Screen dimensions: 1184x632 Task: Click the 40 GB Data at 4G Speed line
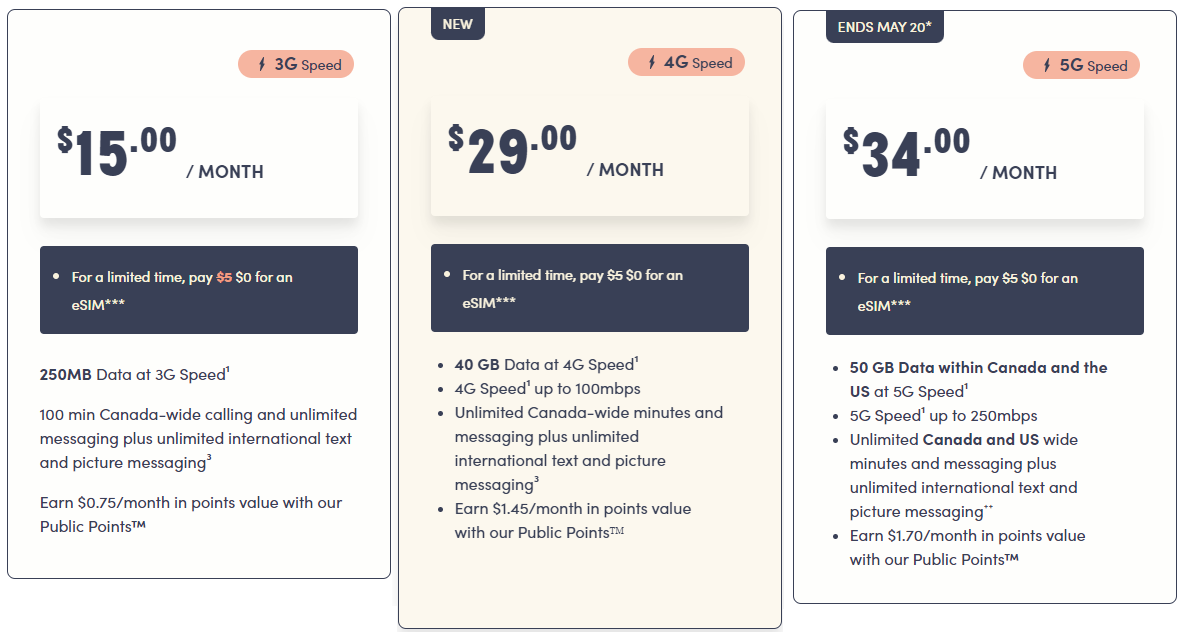click(546, 365)
